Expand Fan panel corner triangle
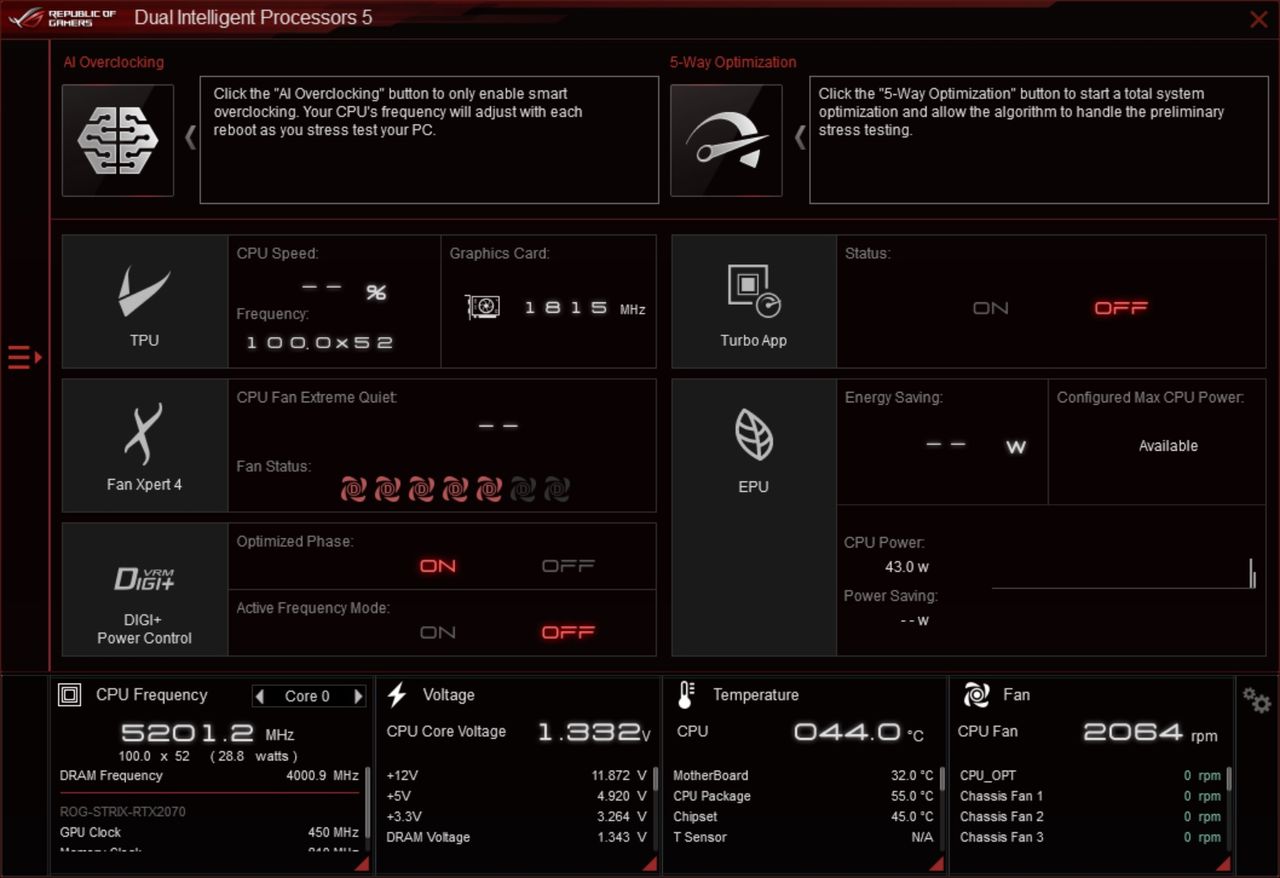Image resolution: width=1280 pixels, height=878 pixels. point(1223,863)
